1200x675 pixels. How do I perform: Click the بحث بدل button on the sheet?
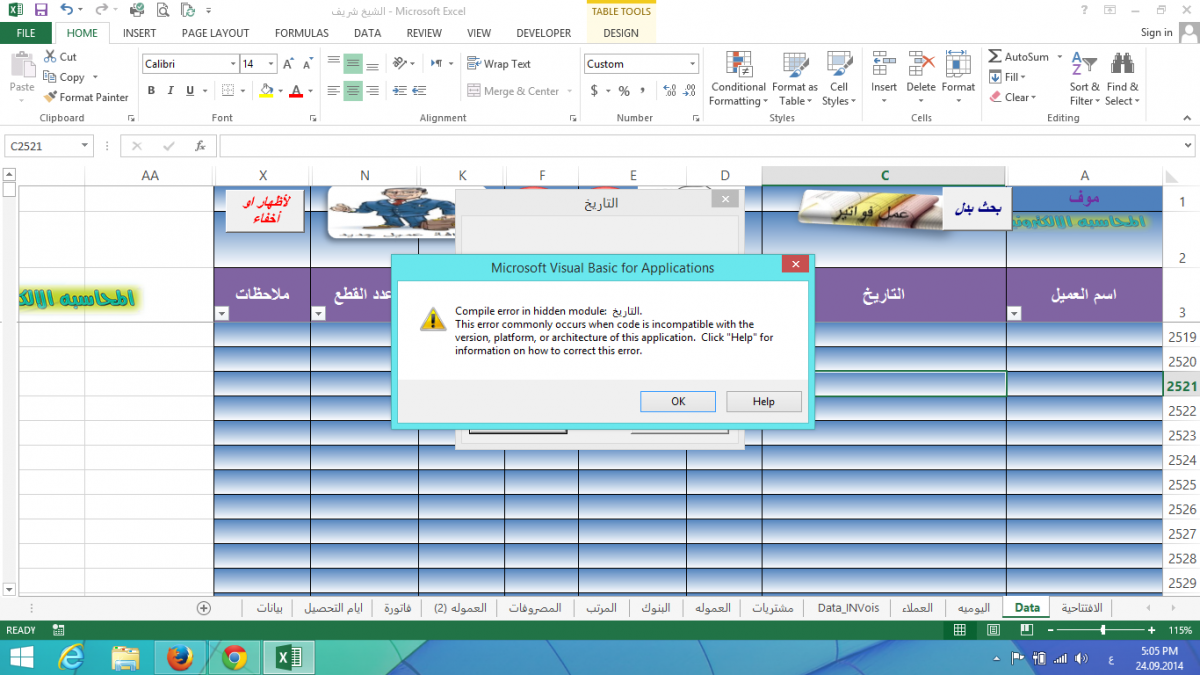(978, 209)
